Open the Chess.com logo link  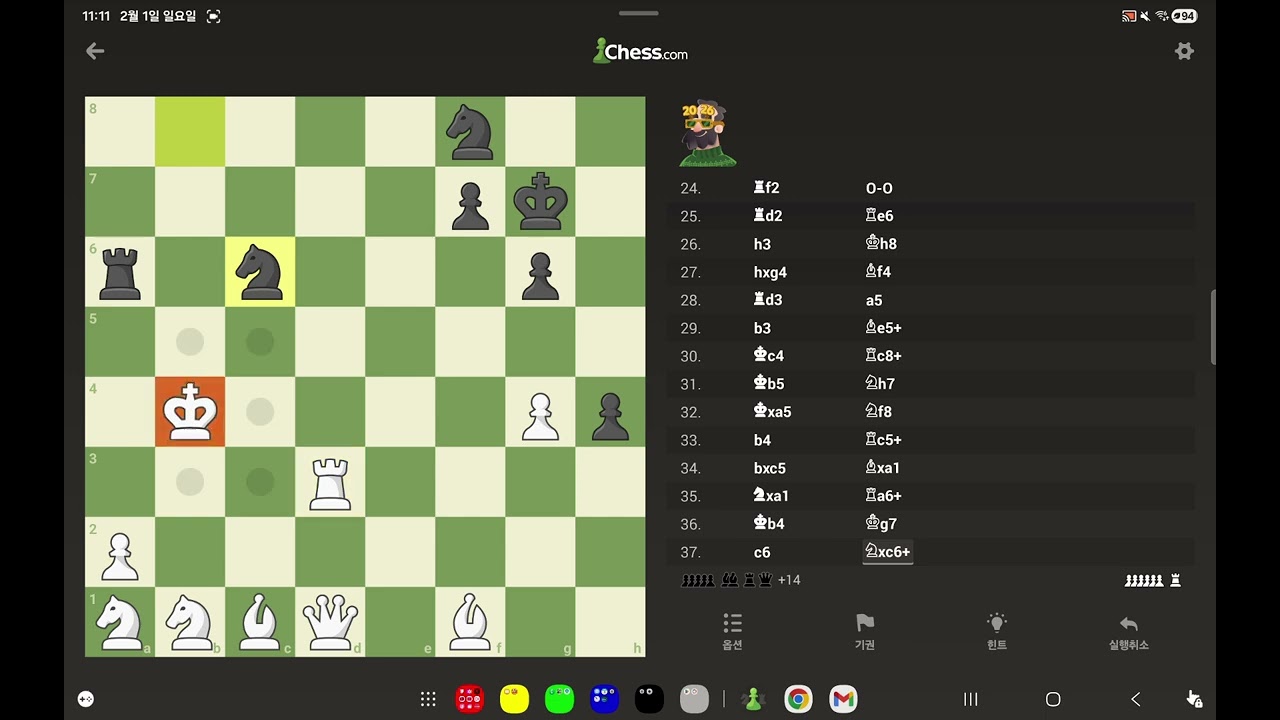click(640, 51)
